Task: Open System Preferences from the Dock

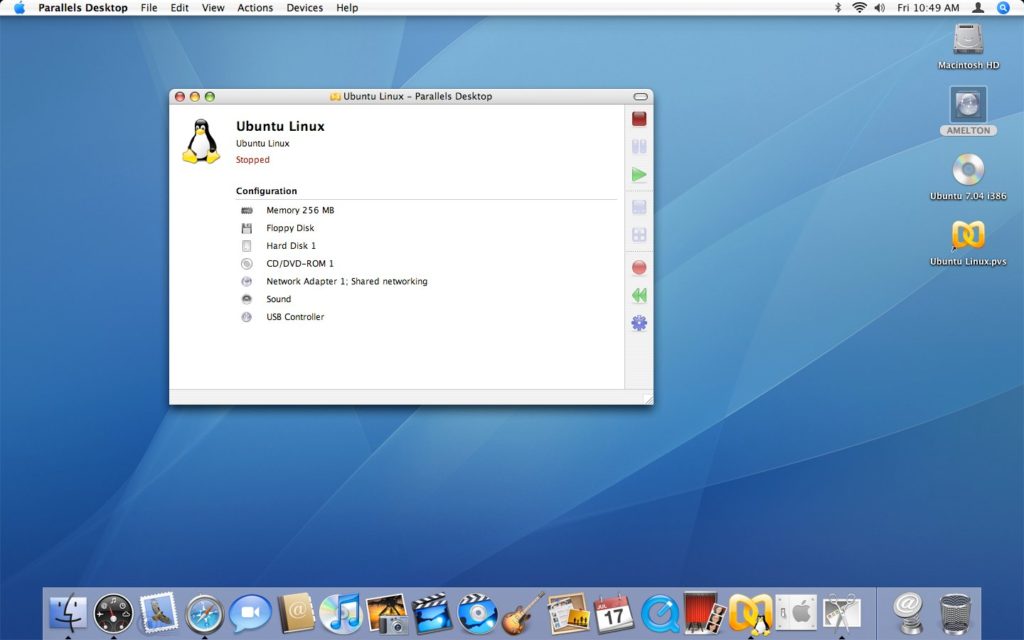Action: [796, 613]
